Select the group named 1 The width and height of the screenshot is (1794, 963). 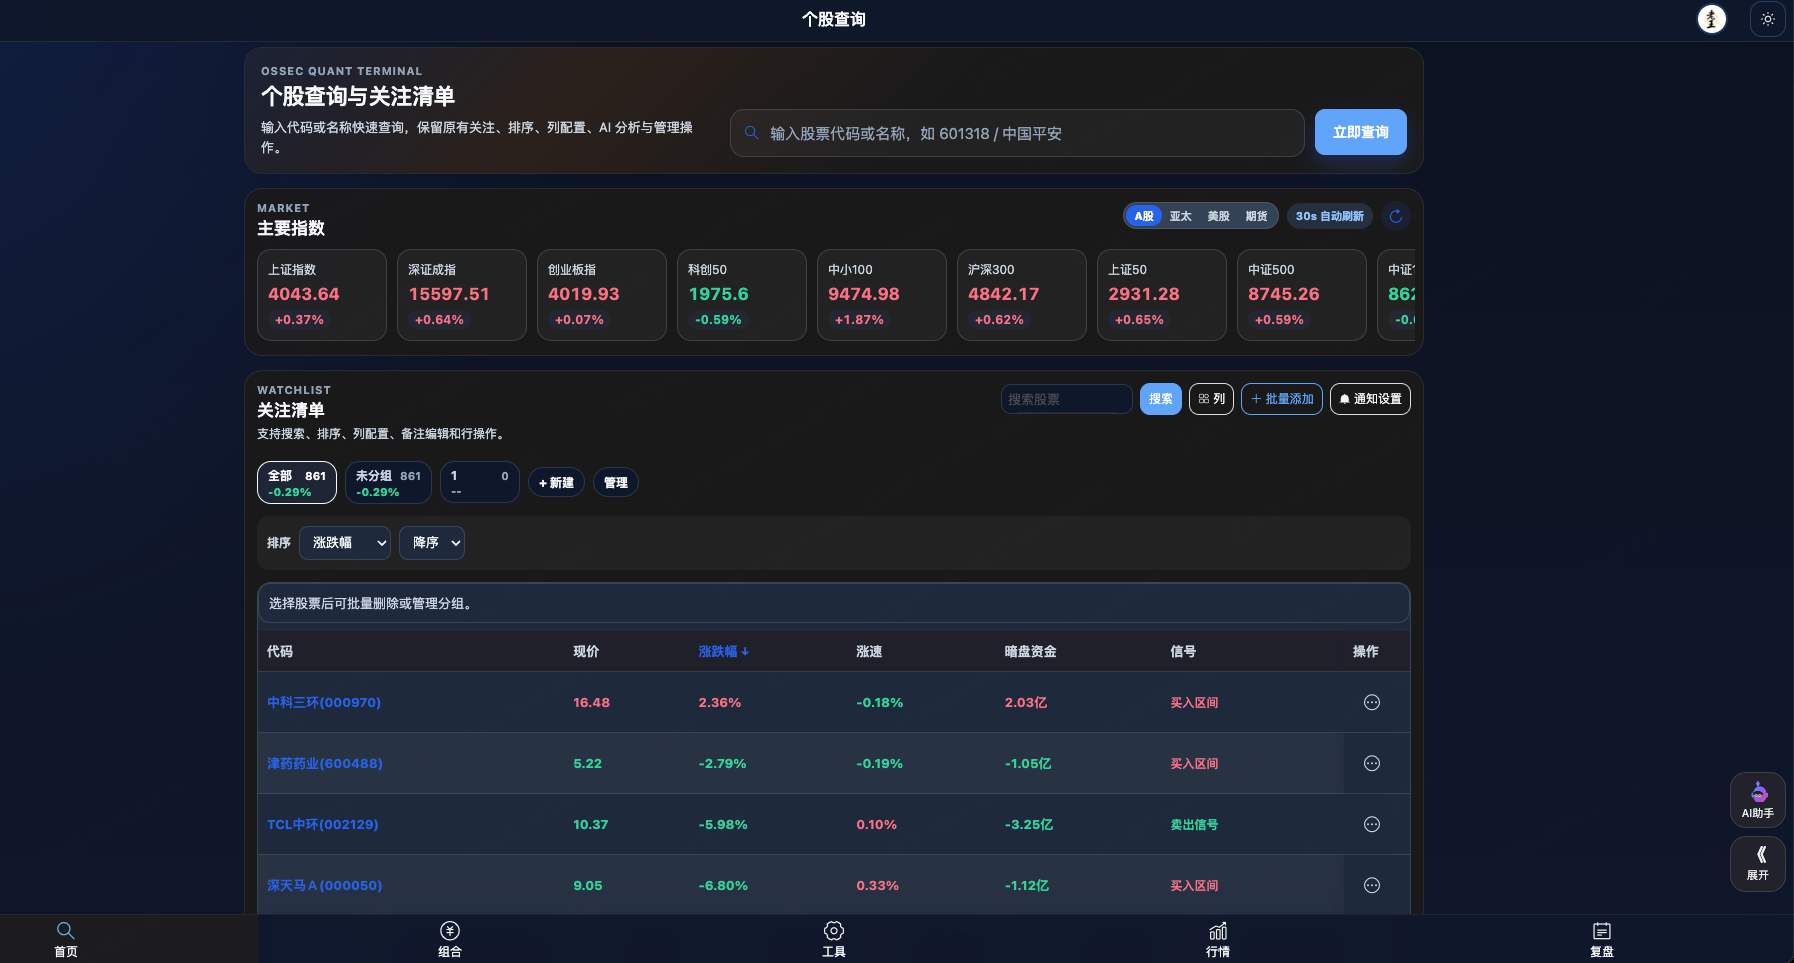pyautogui.click(x=480, y=483)
